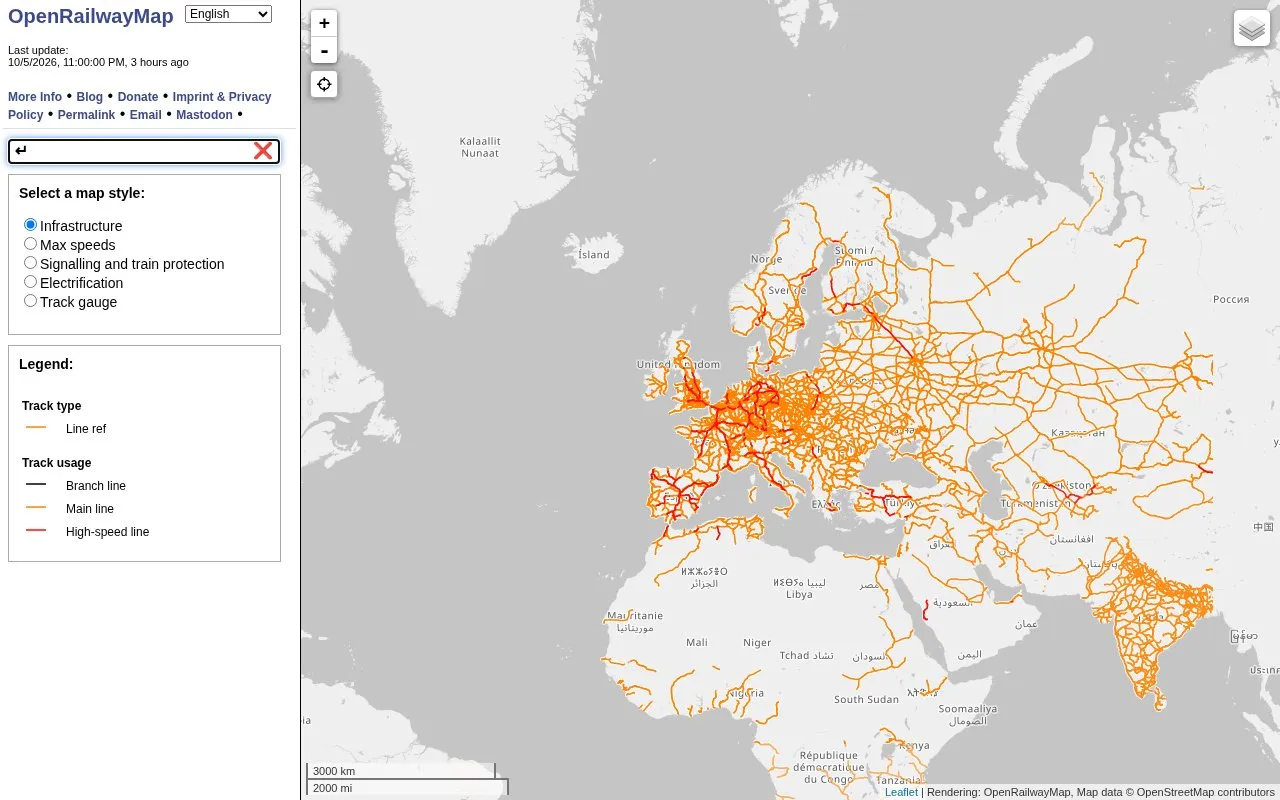Click the Niger map label
The height and width of the screenshot is (800, 1280).
(x=757, y=643)
